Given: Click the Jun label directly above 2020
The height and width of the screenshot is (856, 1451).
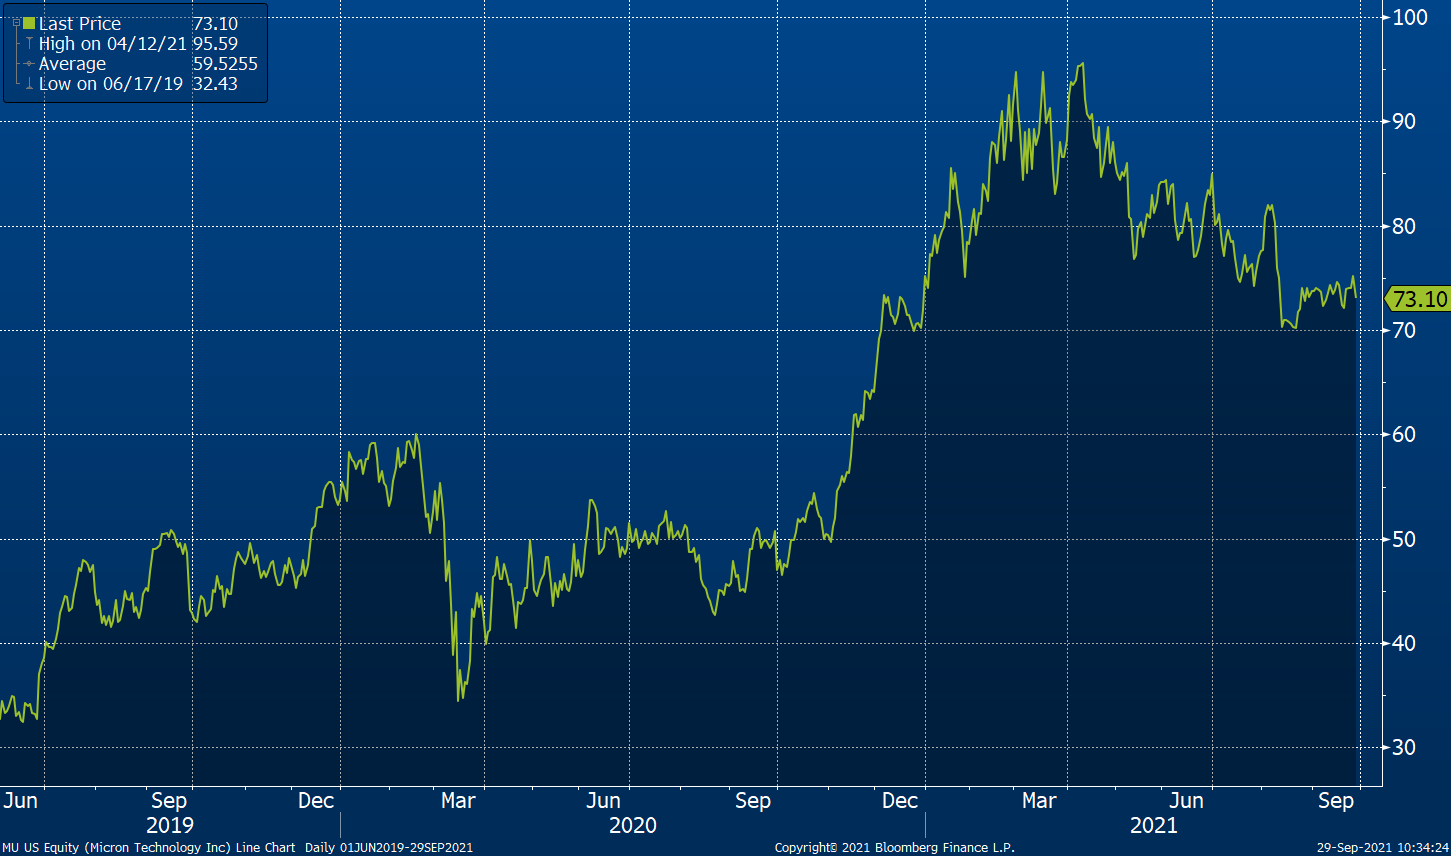Looking at the screenshot, I should click(x=603, y=801).
